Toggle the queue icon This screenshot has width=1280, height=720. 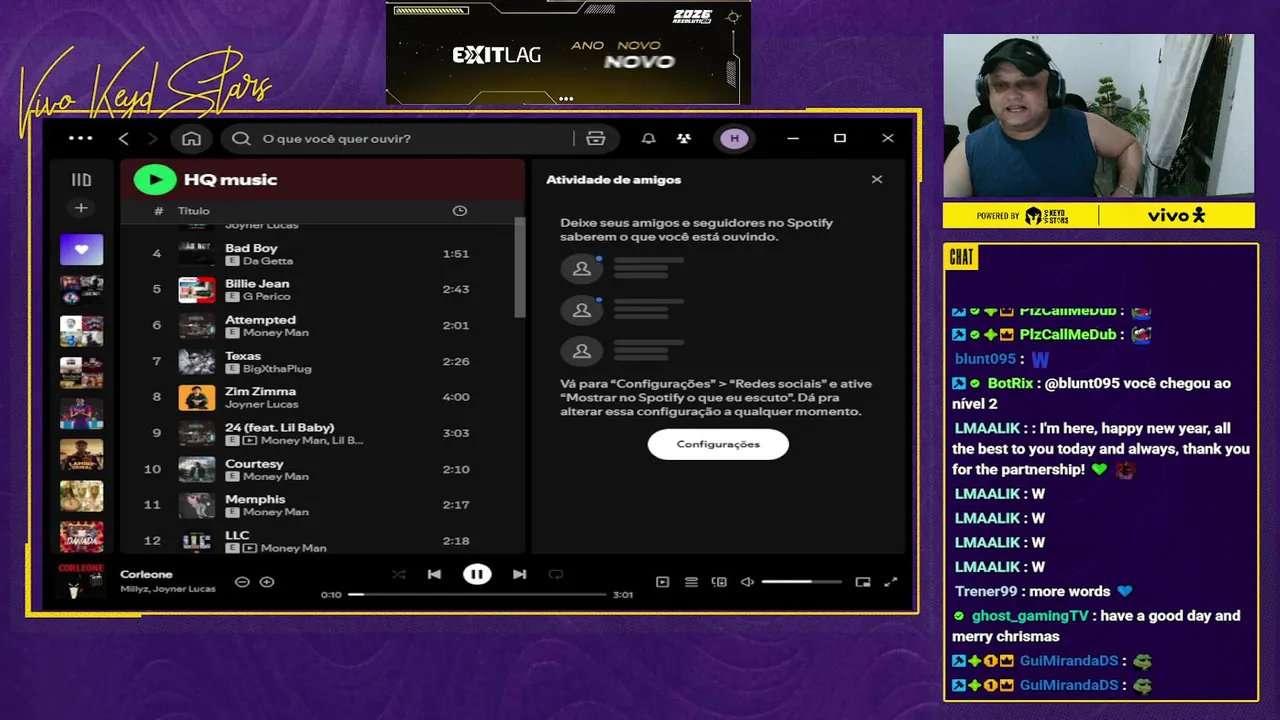[x=691, y=582]
